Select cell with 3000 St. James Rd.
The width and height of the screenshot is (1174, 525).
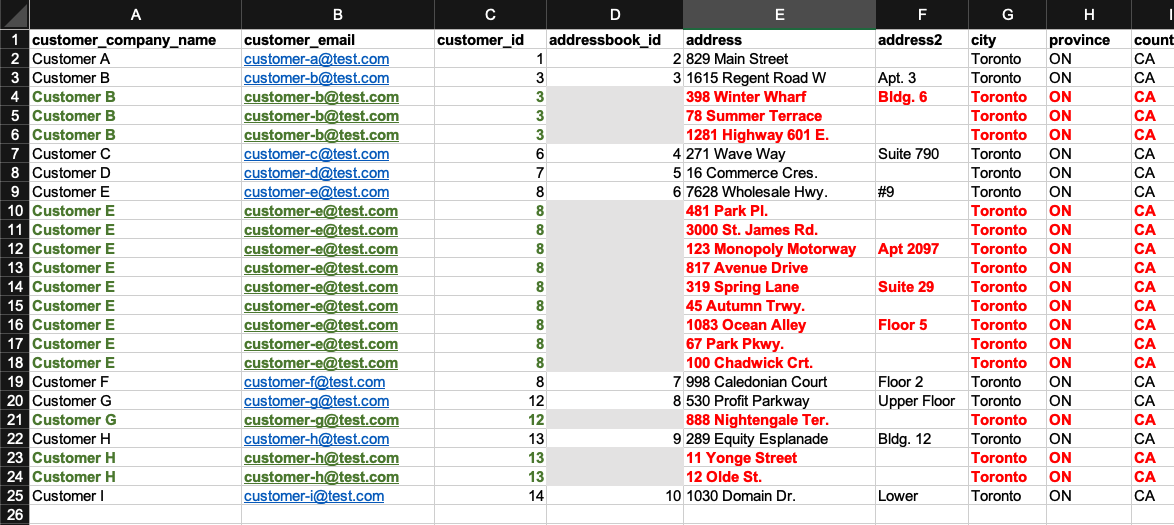tap(779, 230)
